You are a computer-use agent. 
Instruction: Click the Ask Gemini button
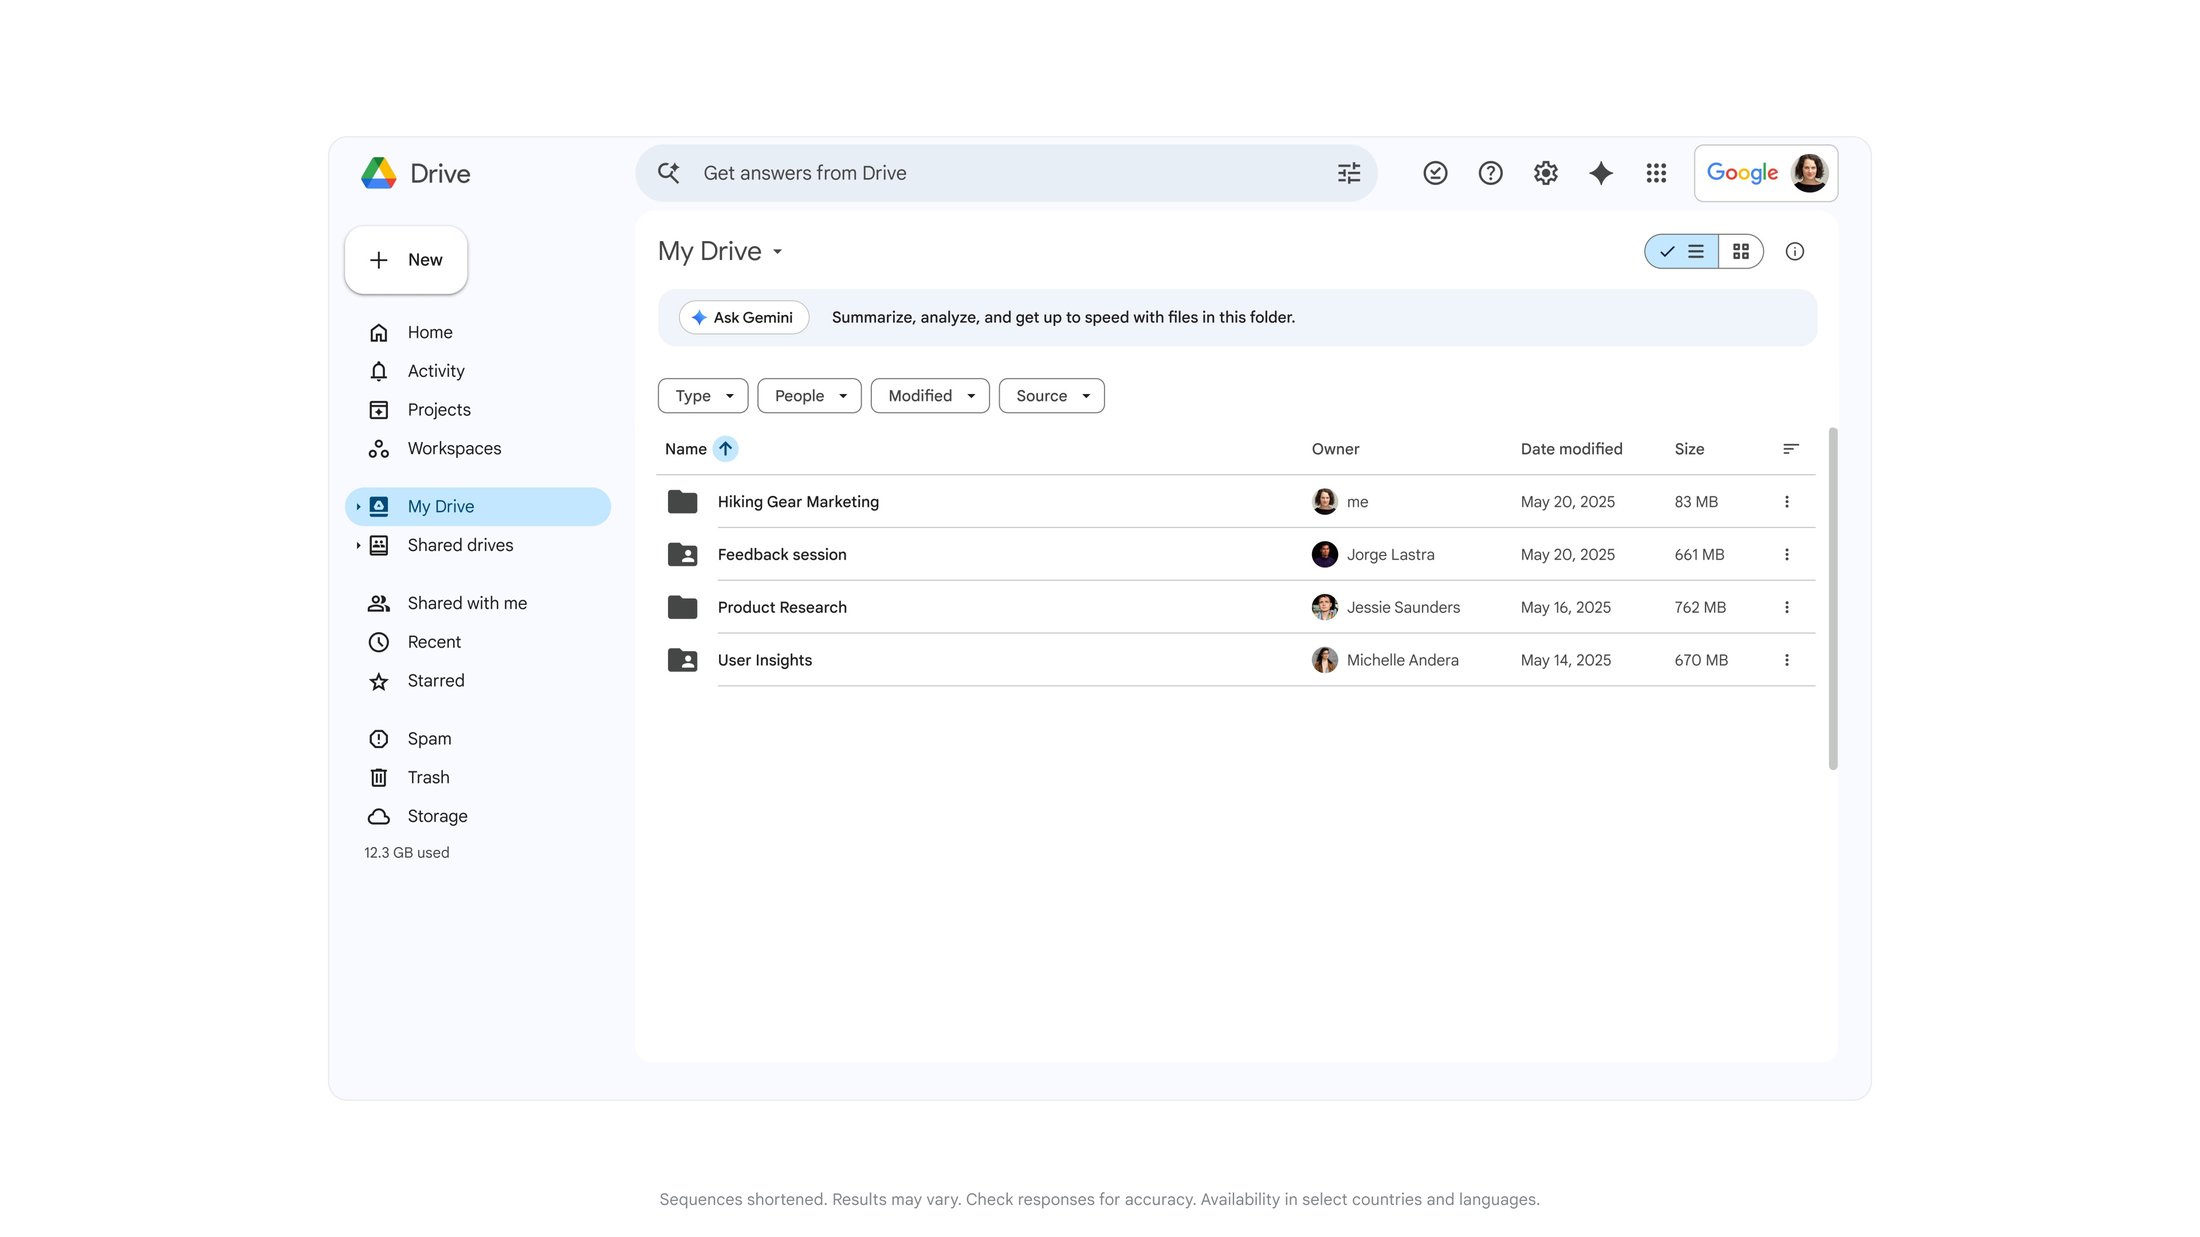(x=744, y=317)
